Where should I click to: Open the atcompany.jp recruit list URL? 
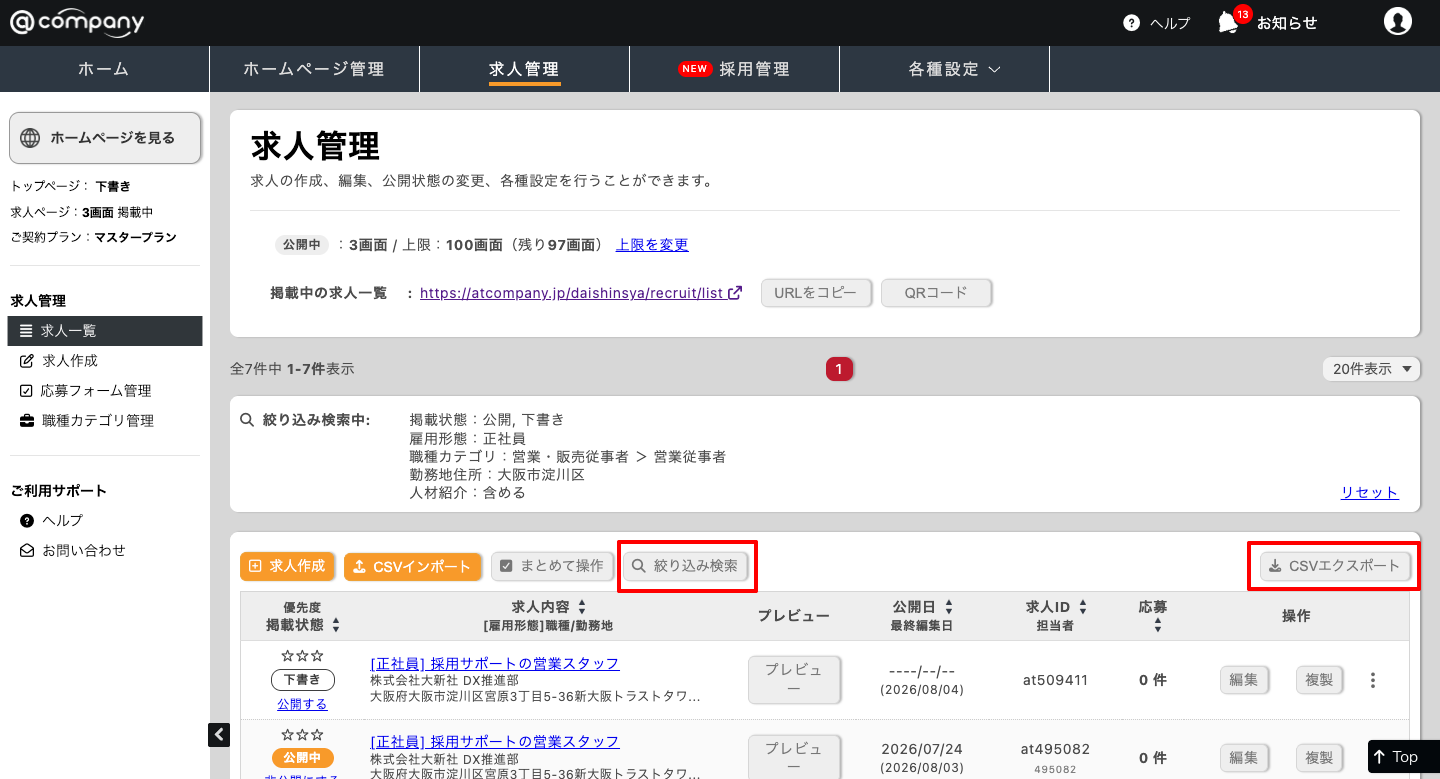pyautogui.click(x=580, y=293)
